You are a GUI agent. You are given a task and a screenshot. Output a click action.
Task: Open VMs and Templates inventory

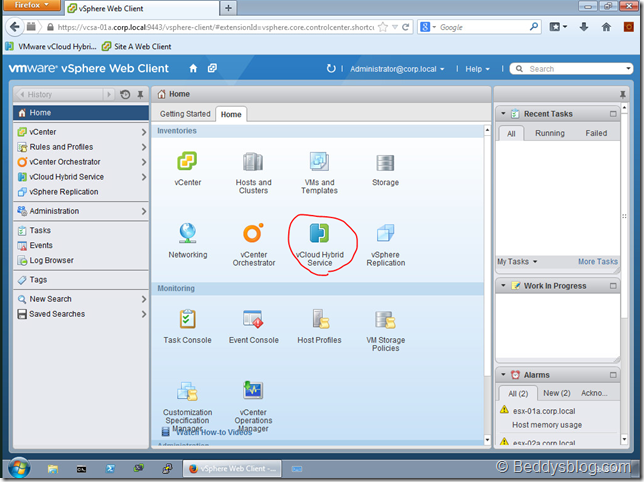coord(319,161)
